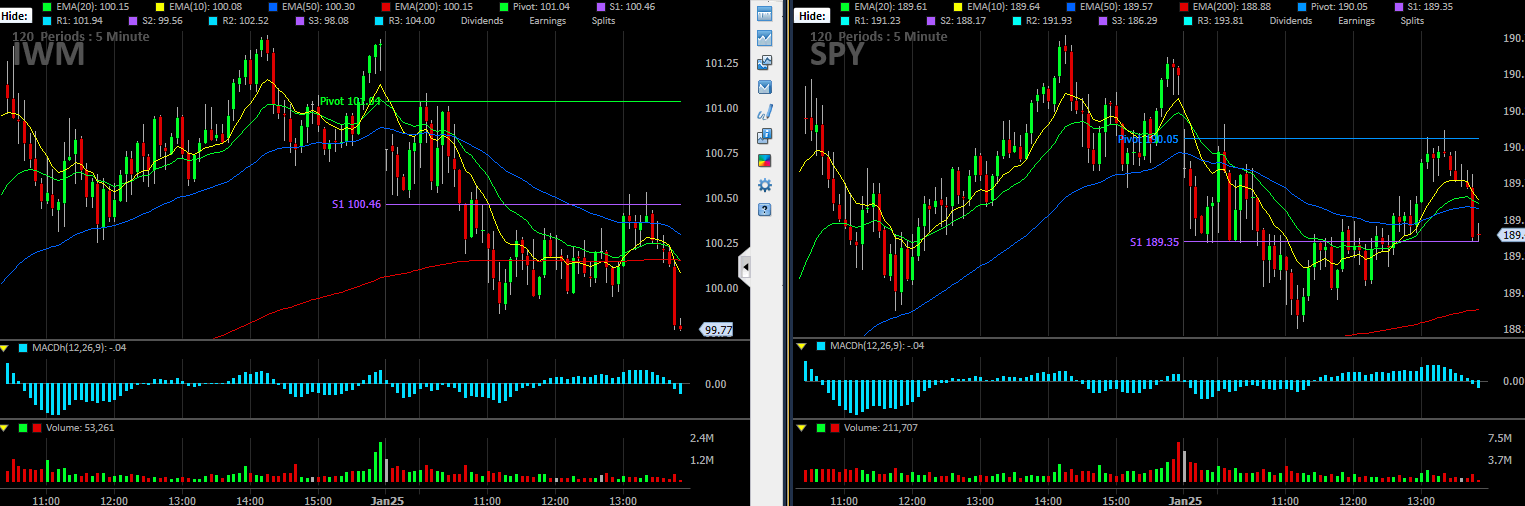Click Earnings on the IWM chart legend
Image resolution: width=1525 pixels, height=506 pixels.
[x=549, y=21]
